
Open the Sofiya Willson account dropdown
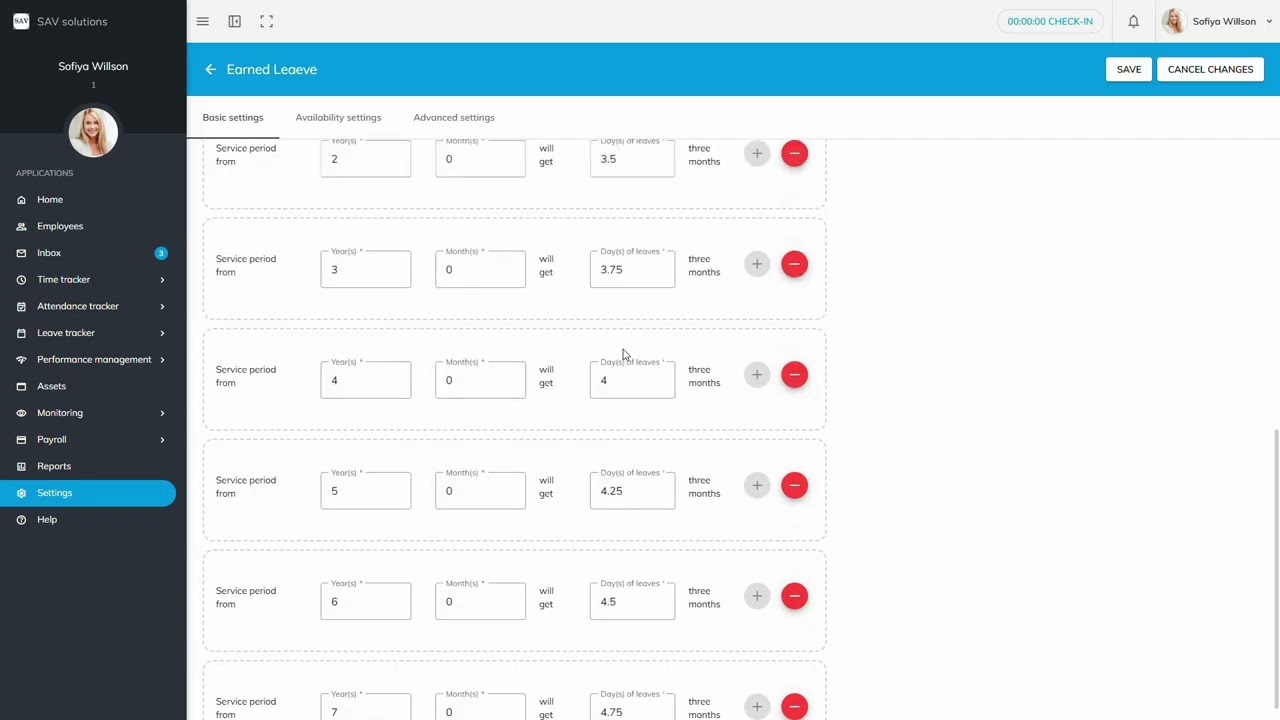(1217, 21)
